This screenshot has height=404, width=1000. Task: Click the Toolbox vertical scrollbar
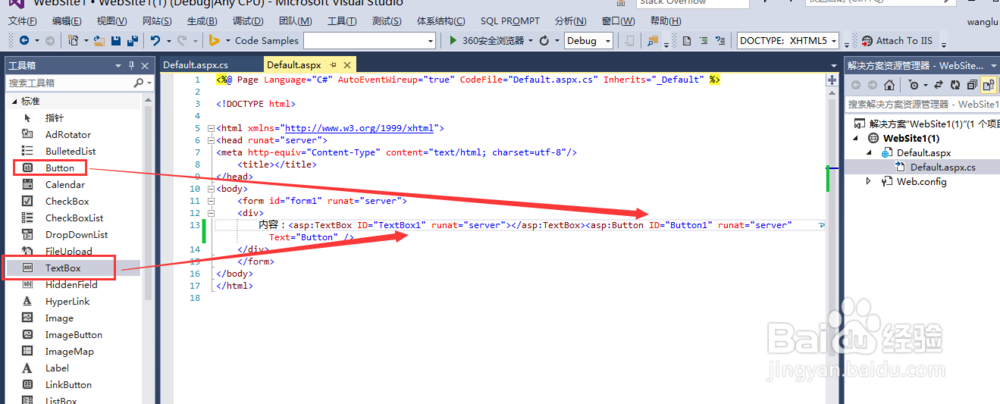coord(149,204)
